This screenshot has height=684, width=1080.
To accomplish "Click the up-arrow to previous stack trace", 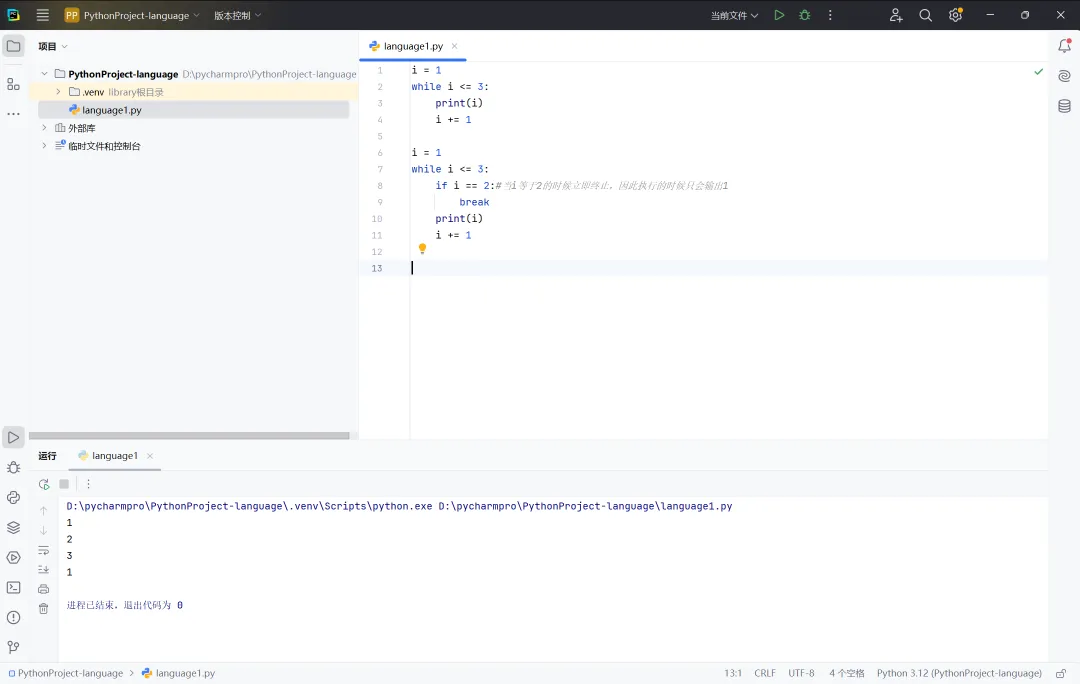I will tap(43, 511).
